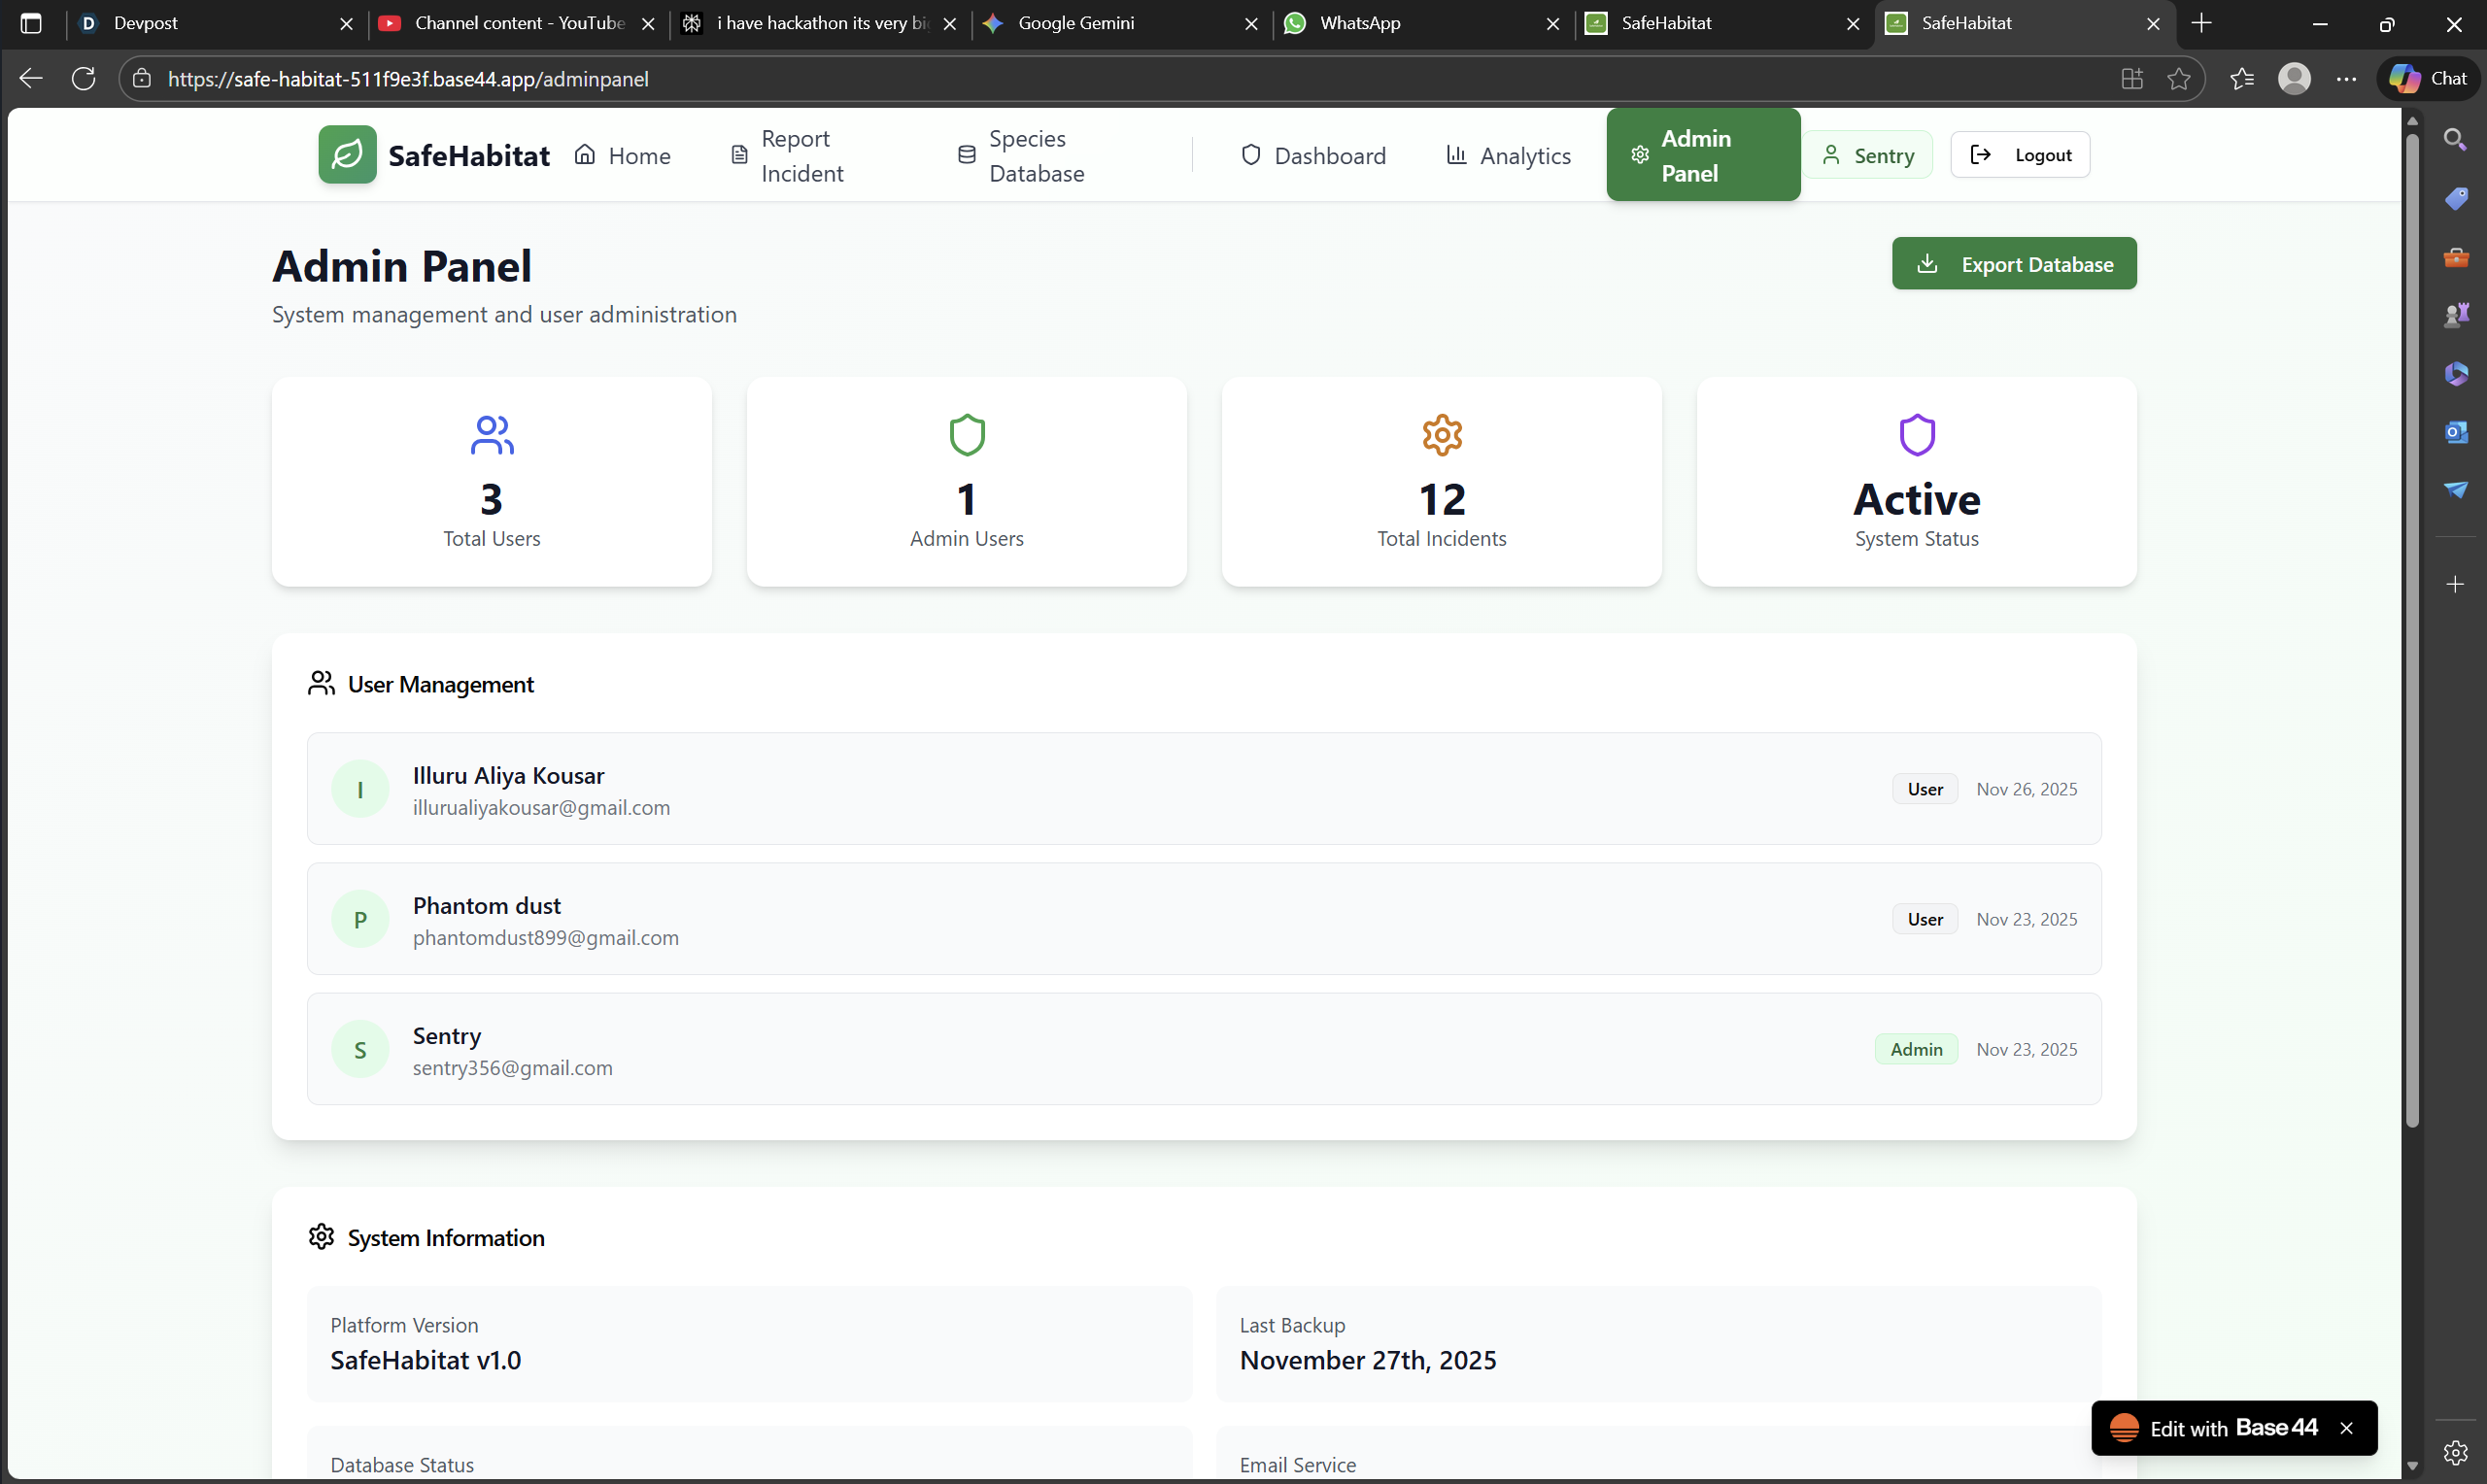Viewport: 2487px width, 1484px height.
Task: Open the Edge sidebar search icon
Action: tap(2455, 139)
